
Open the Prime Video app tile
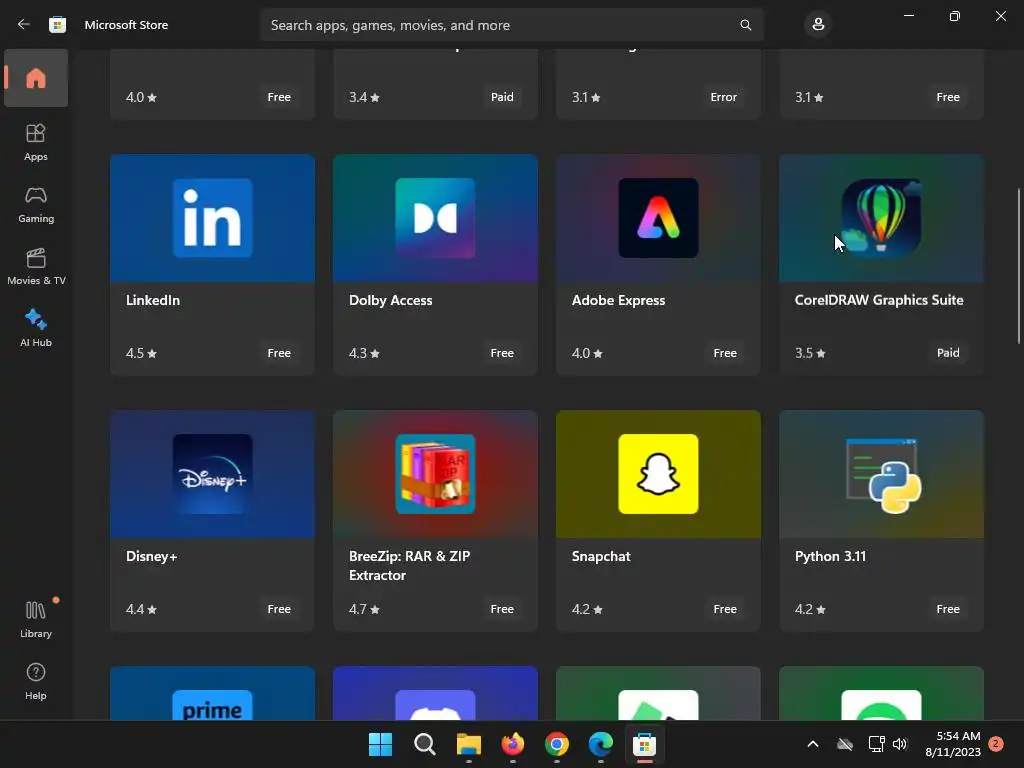(212, 693)
